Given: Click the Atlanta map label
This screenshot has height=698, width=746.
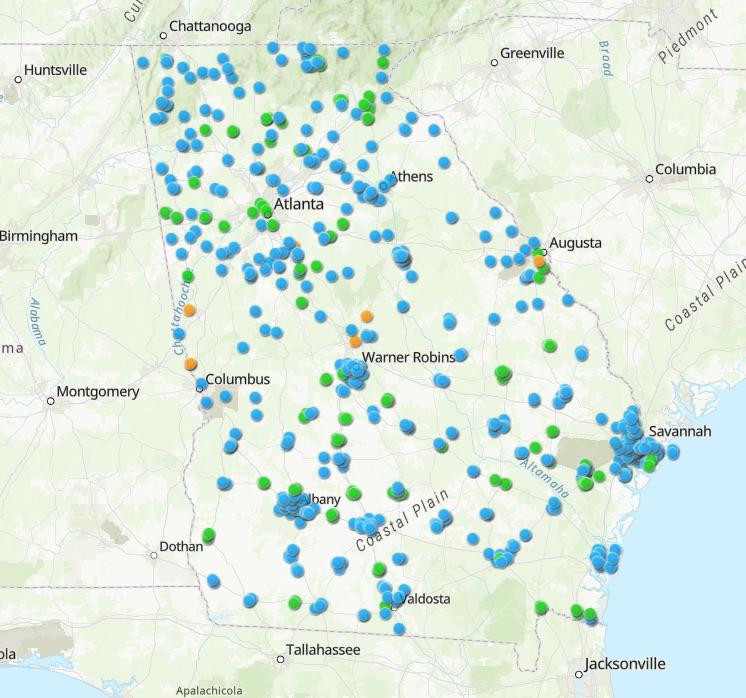Looking at the screenshot, I should (x=299, y=204).
